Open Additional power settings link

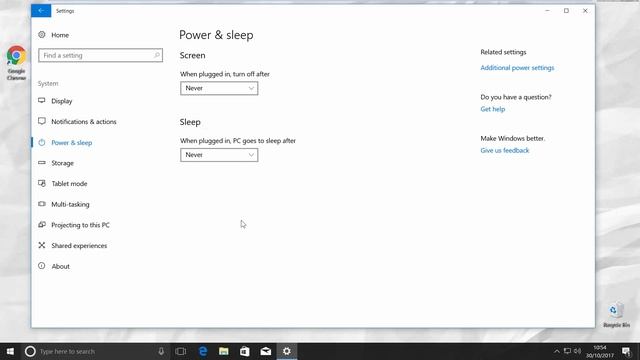[x=517, y=68]
